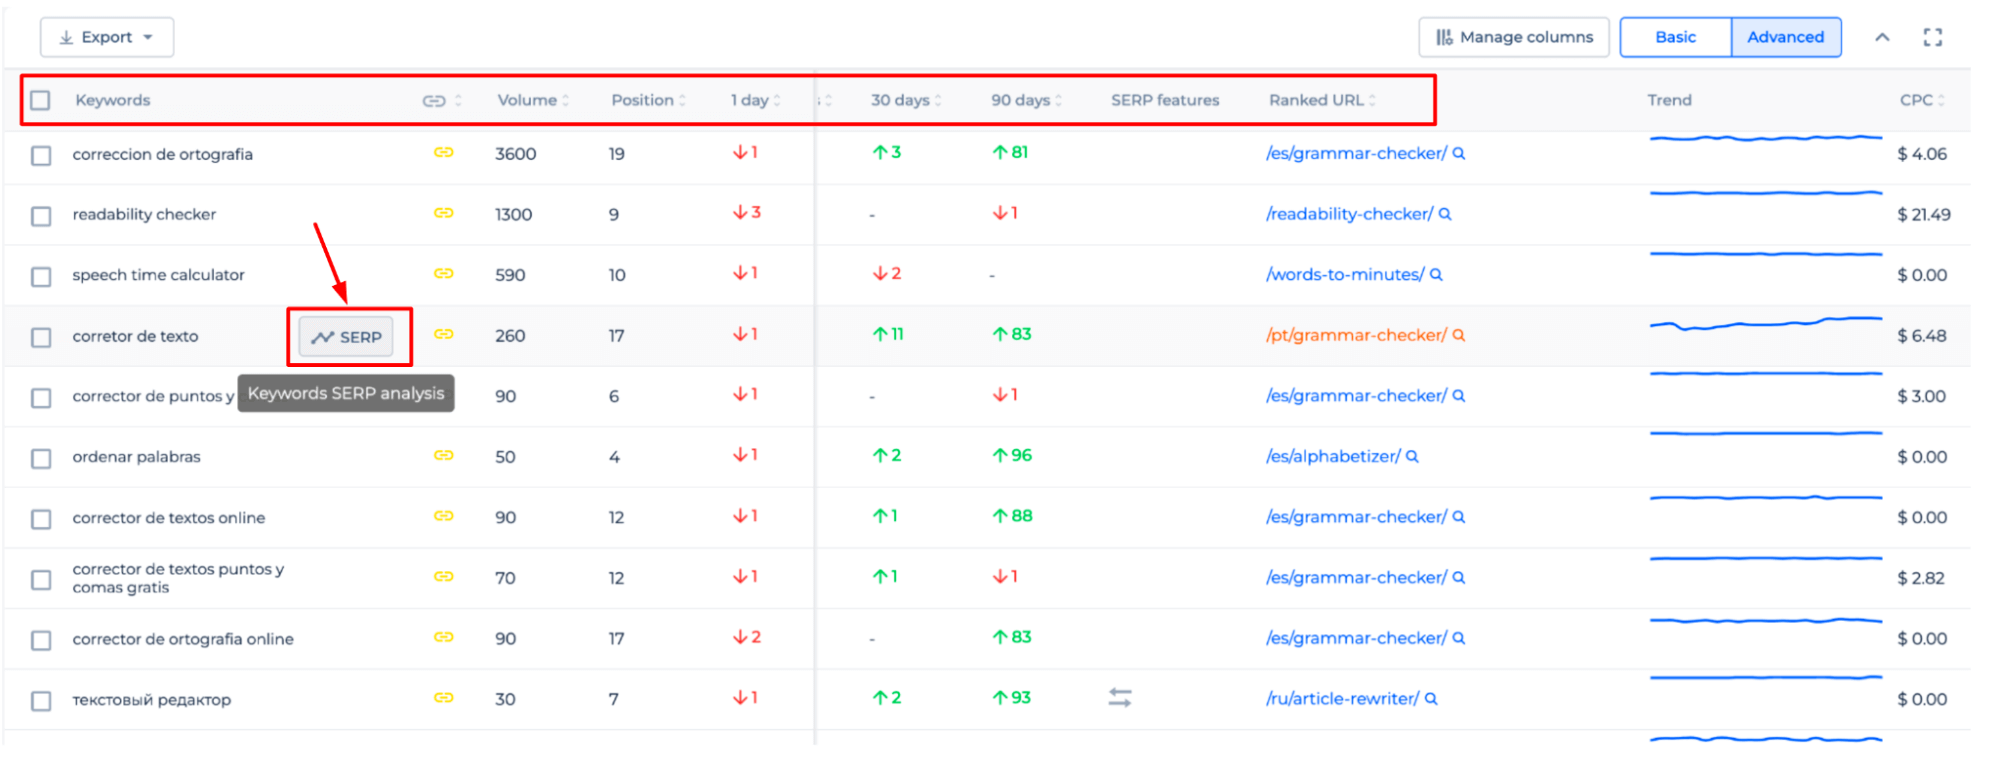Click link icon for 'ordenar palabras'
This screenshot has width=1999, height=758.
coord(443,455)
